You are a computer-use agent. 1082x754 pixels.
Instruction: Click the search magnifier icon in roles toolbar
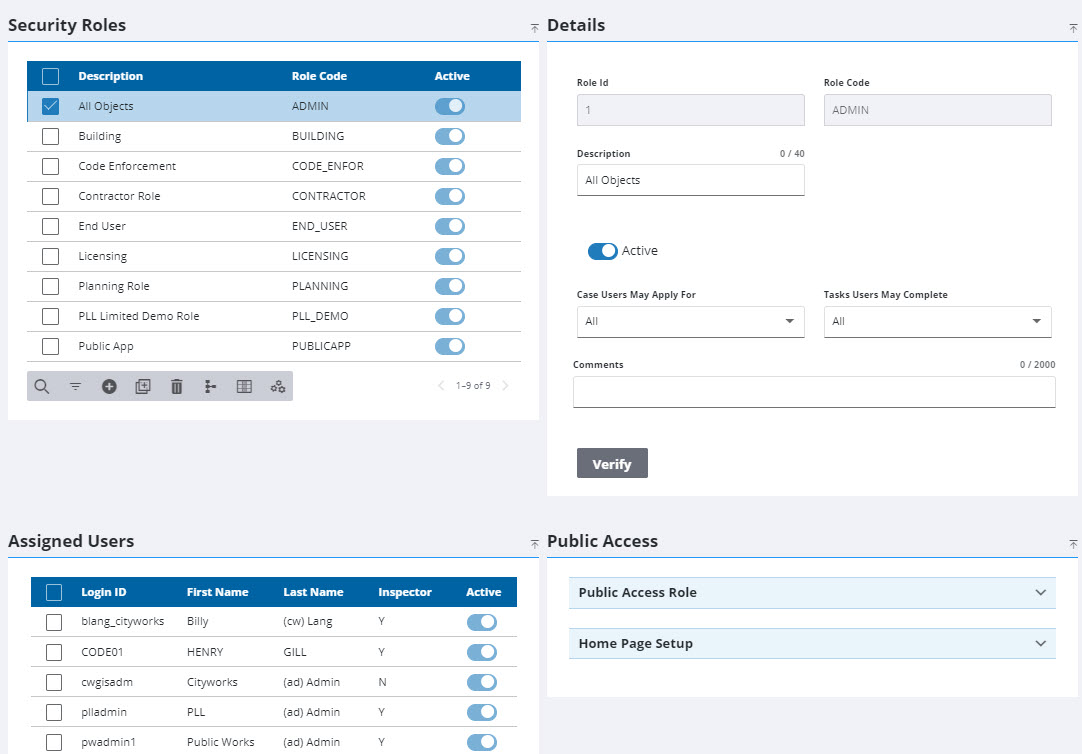tap(42, 386)
